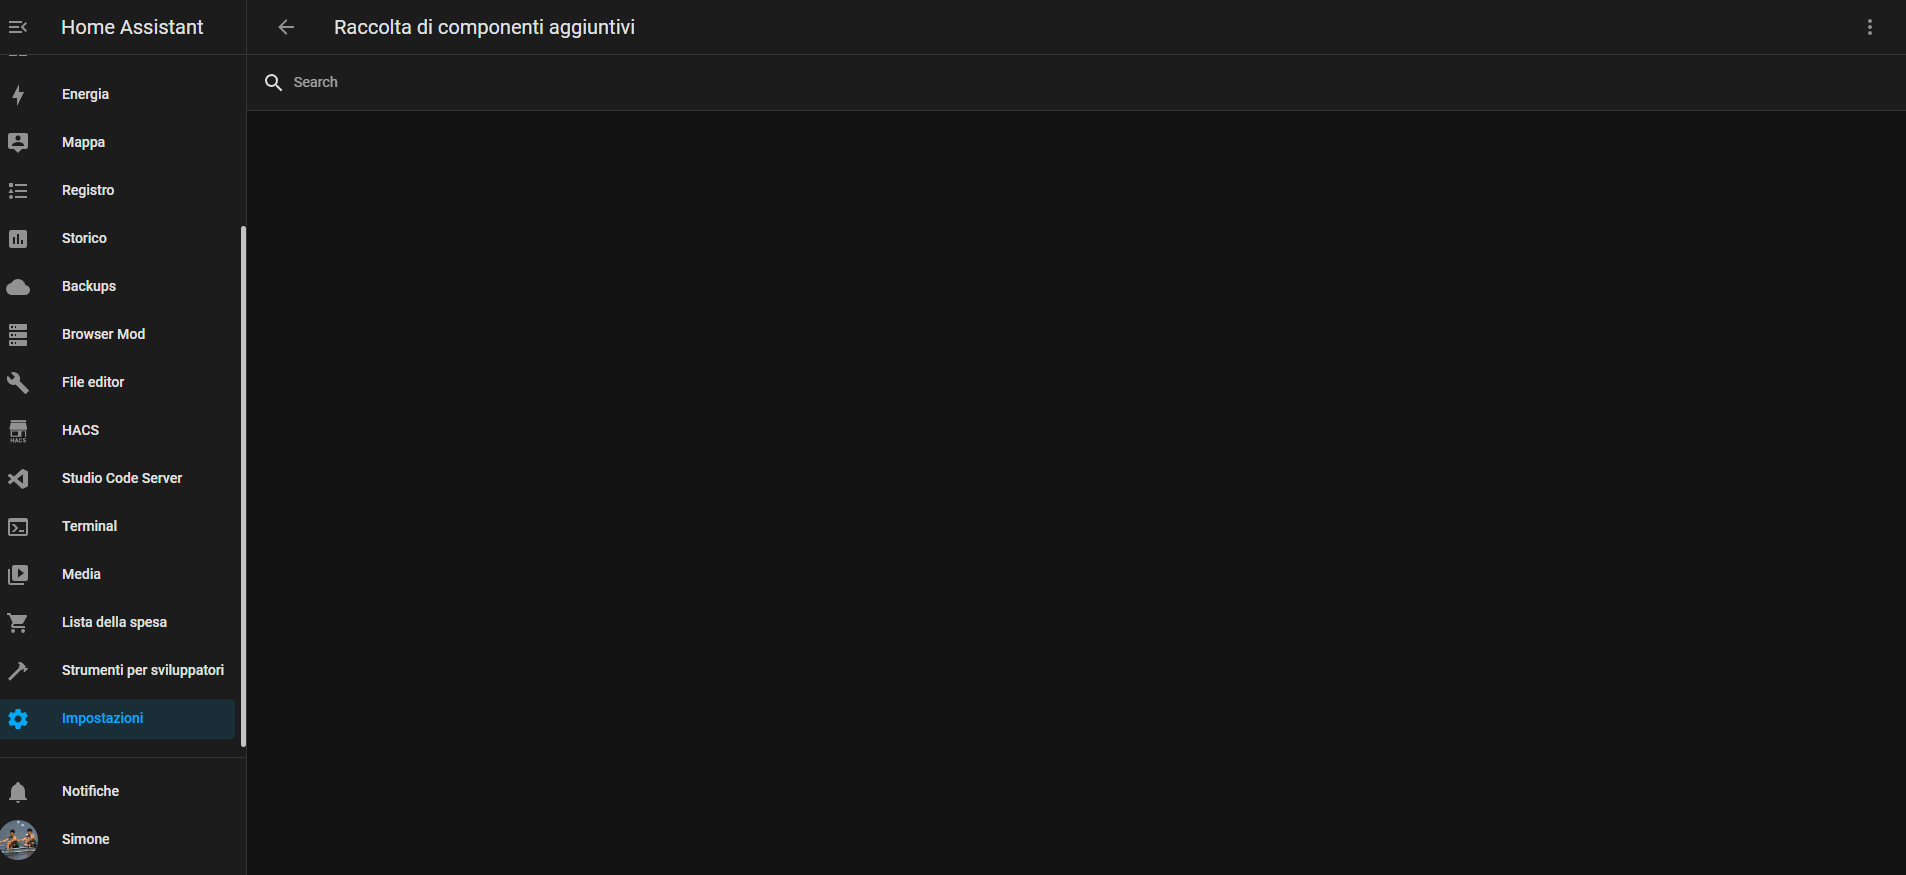Open the Storico chart icon

click(x=18, y=239)
